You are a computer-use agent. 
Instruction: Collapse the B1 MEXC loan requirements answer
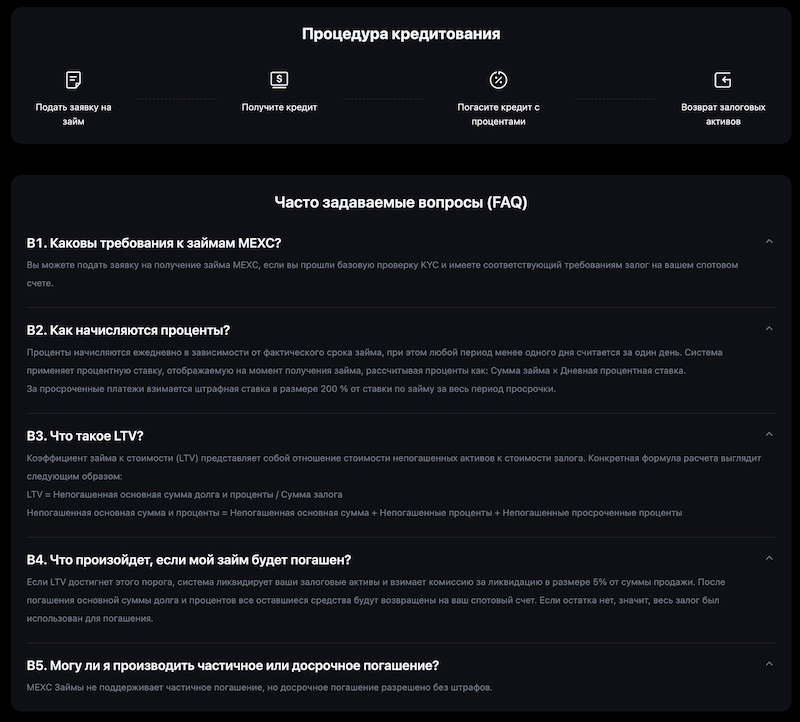[769, 240]
